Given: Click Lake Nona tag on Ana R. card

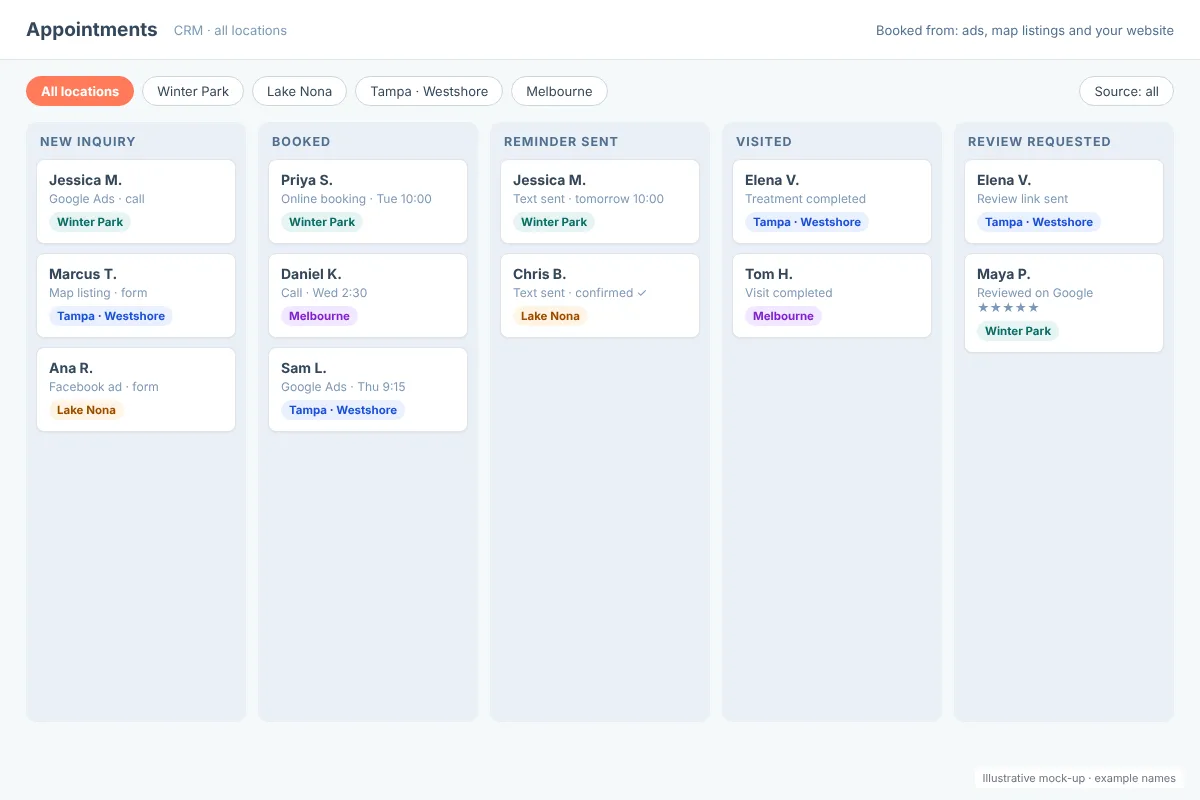Looking at the screenshot, I should point(86,410).
